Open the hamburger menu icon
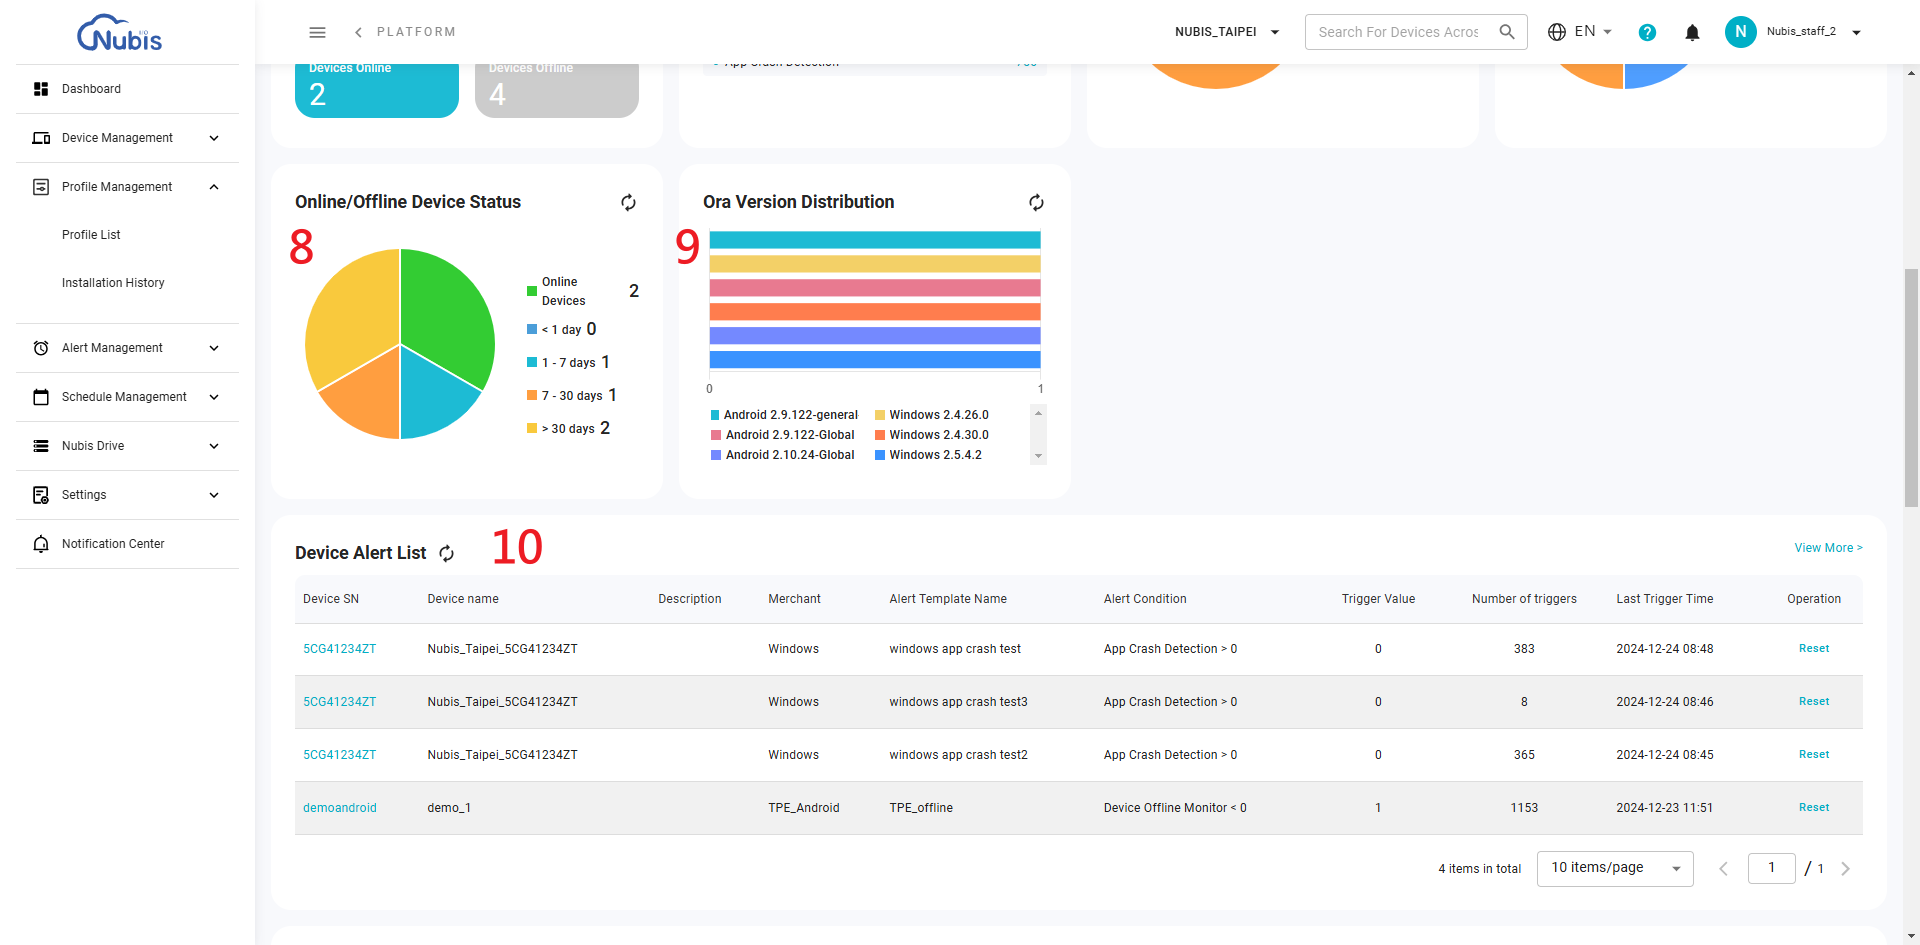The image size is (1920, 945). point(317,32)
